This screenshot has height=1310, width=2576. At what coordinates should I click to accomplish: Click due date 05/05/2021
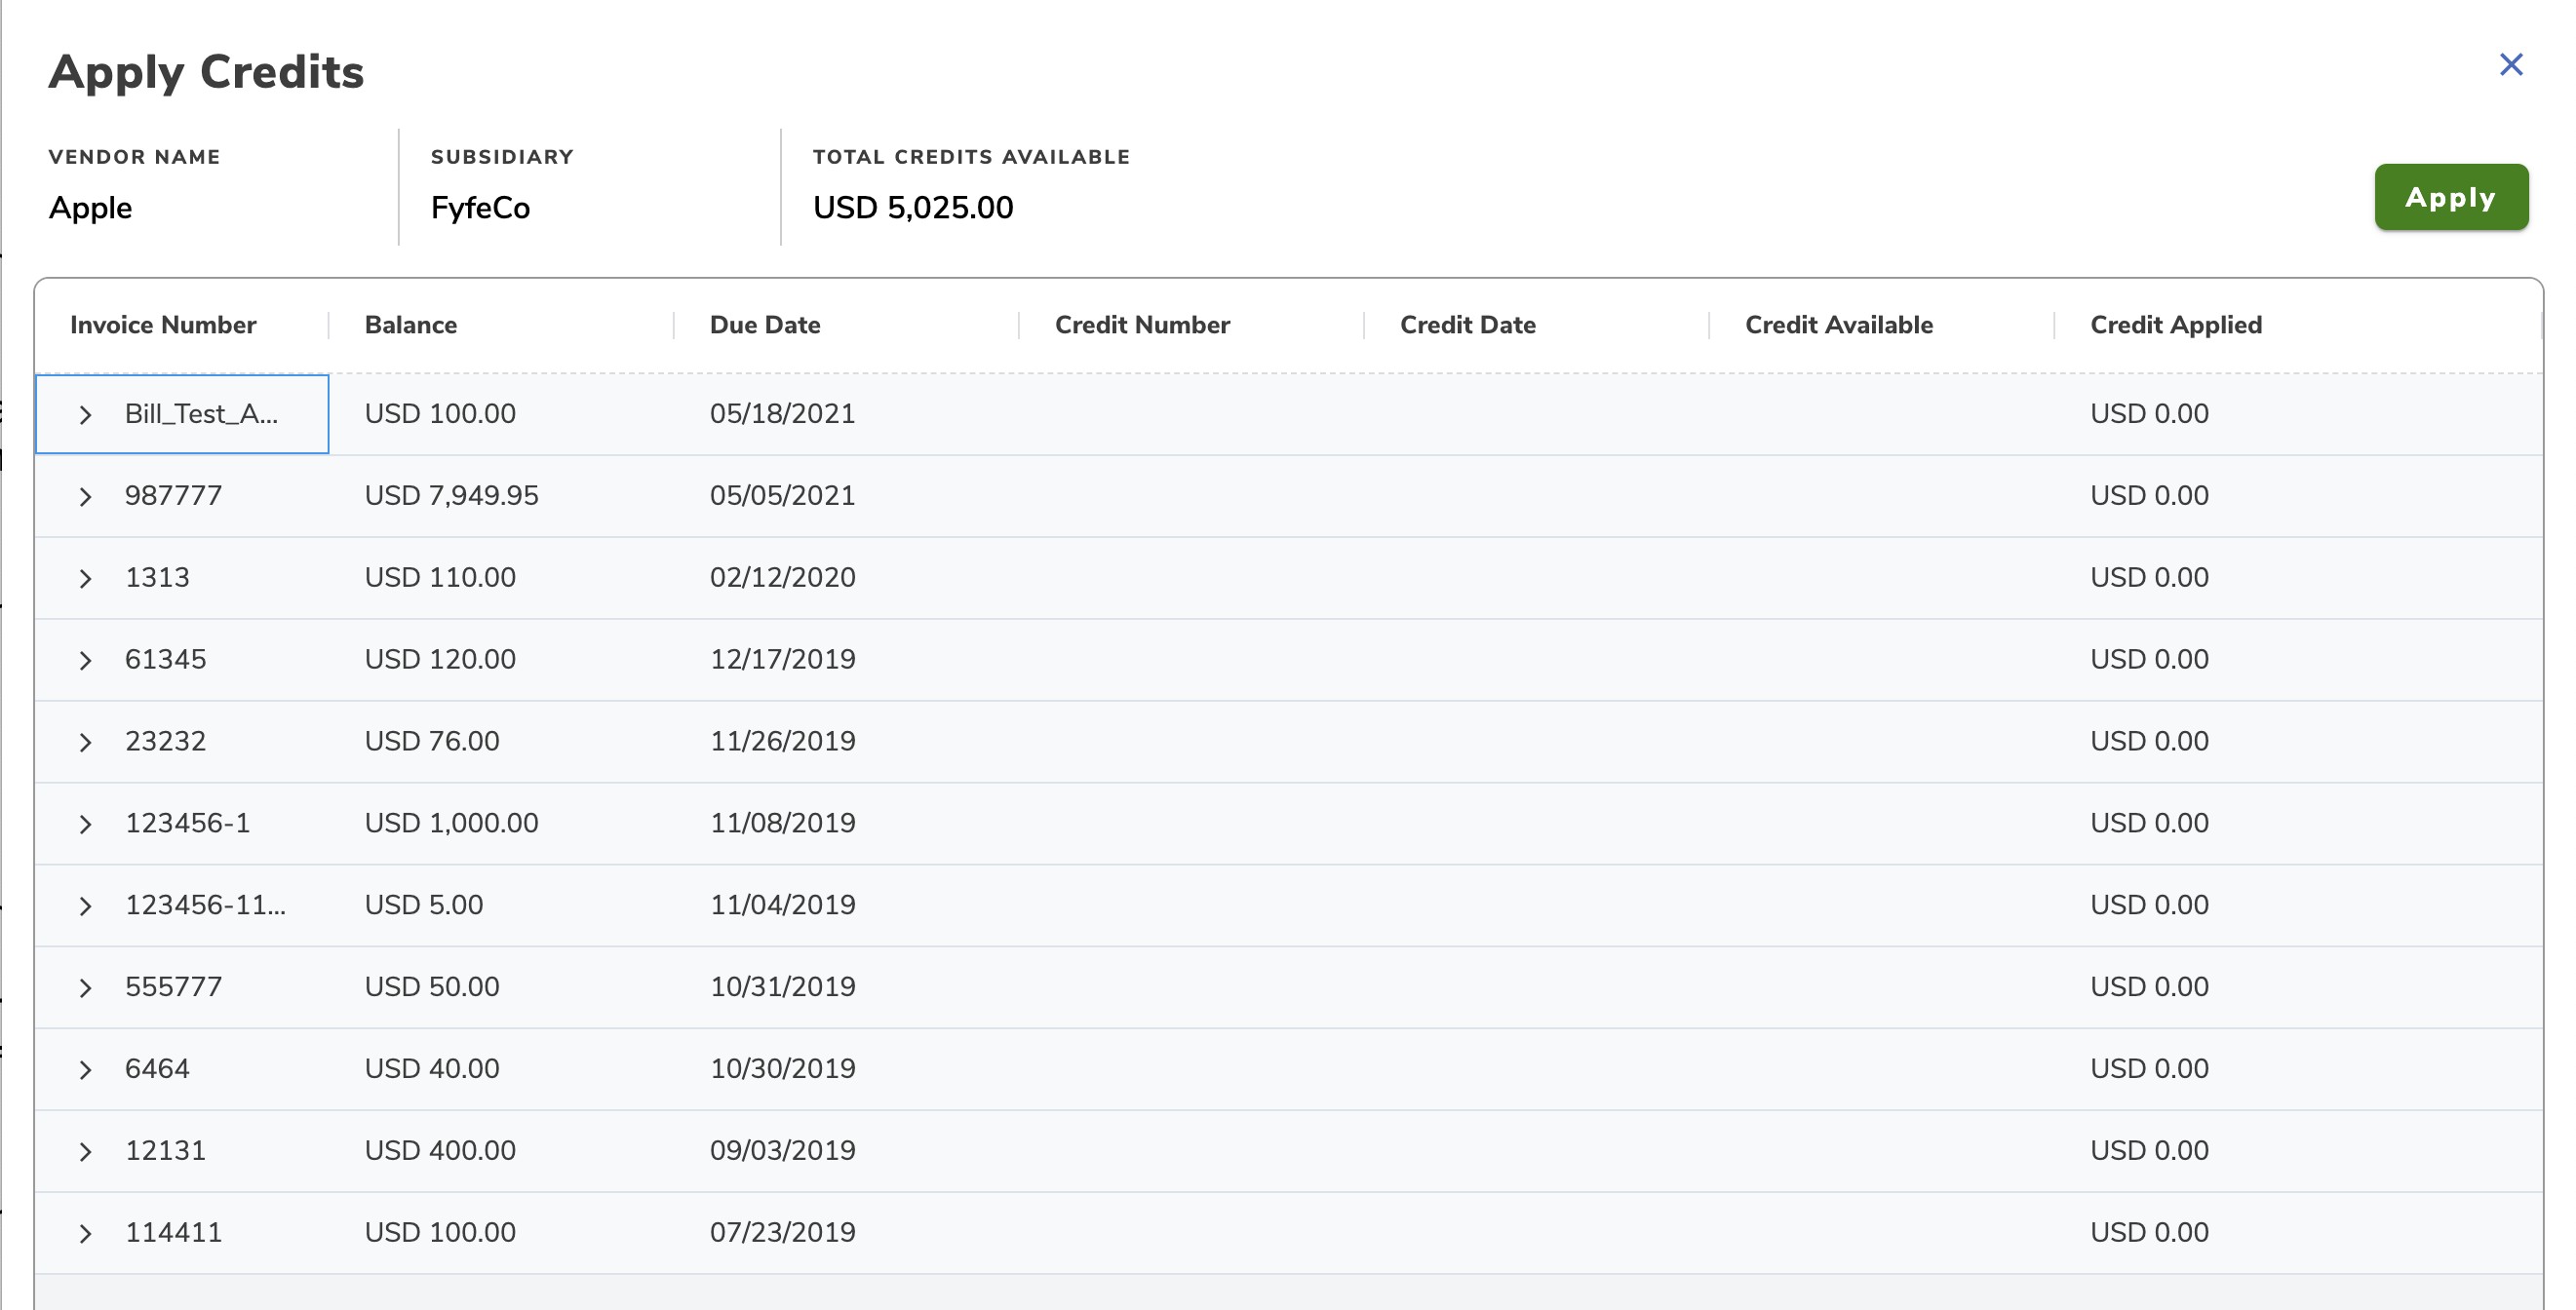[782, 496]
